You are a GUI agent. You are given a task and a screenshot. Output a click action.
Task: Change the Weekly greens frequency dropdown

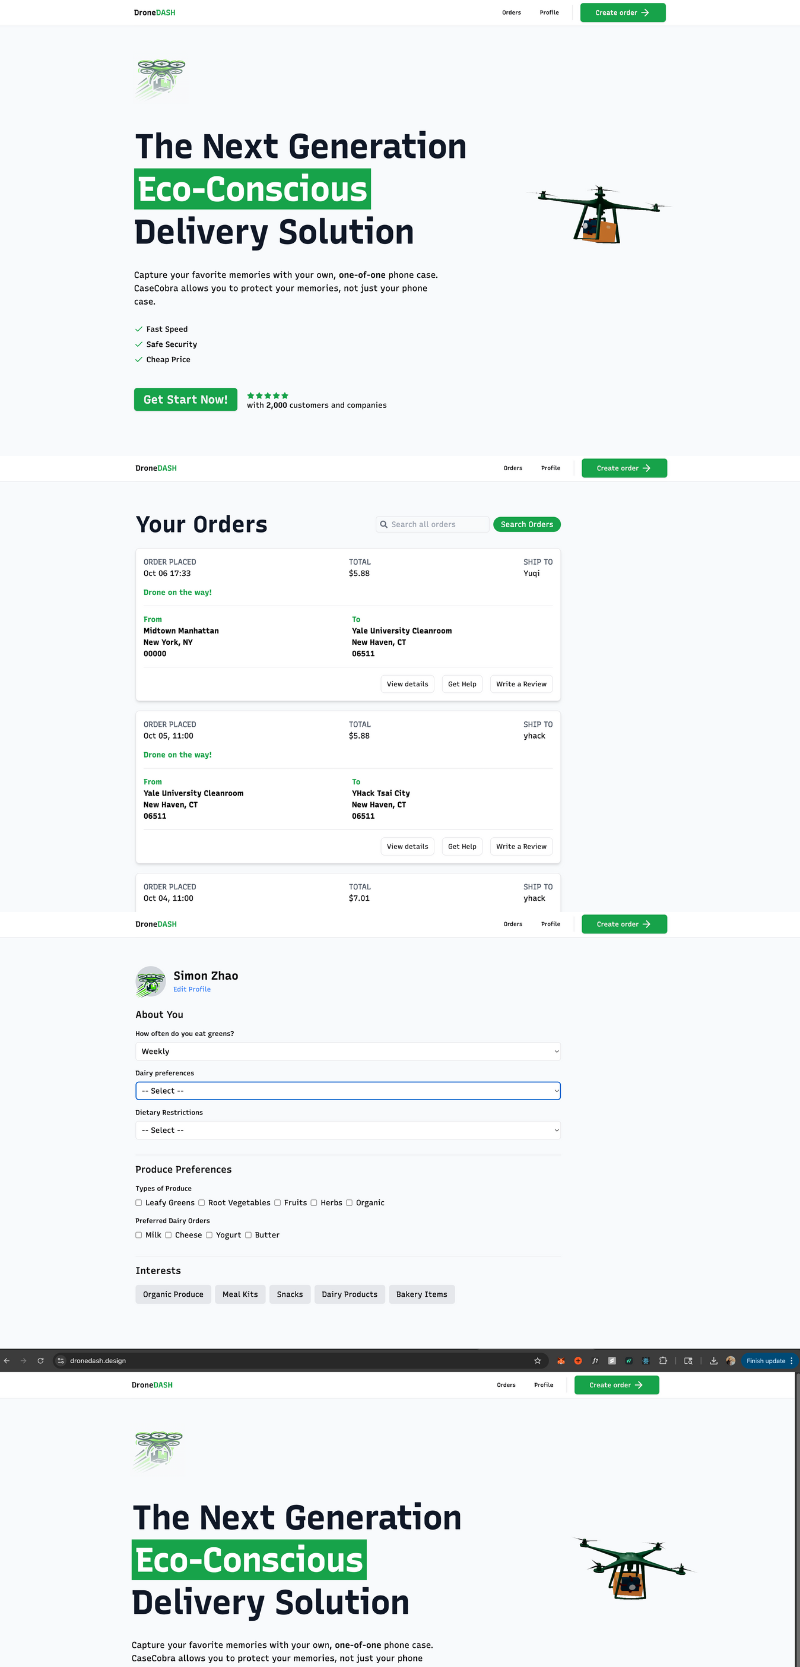click(x=348, y=1051)
